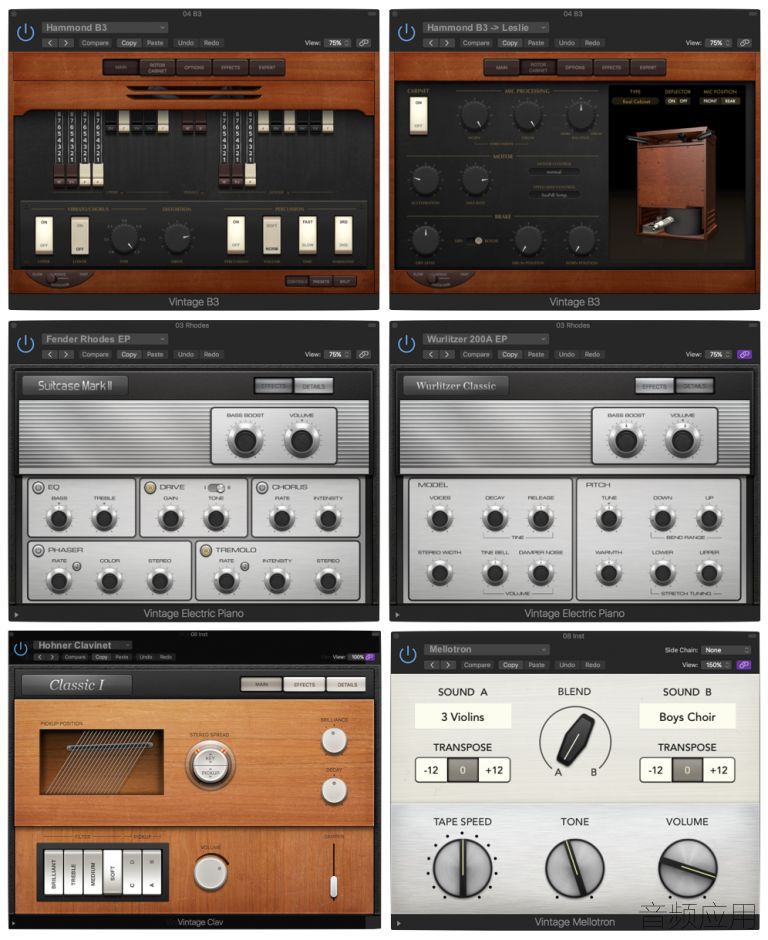
Task: Flip Brake switch in Leslie window
Action: coord(477,240)
